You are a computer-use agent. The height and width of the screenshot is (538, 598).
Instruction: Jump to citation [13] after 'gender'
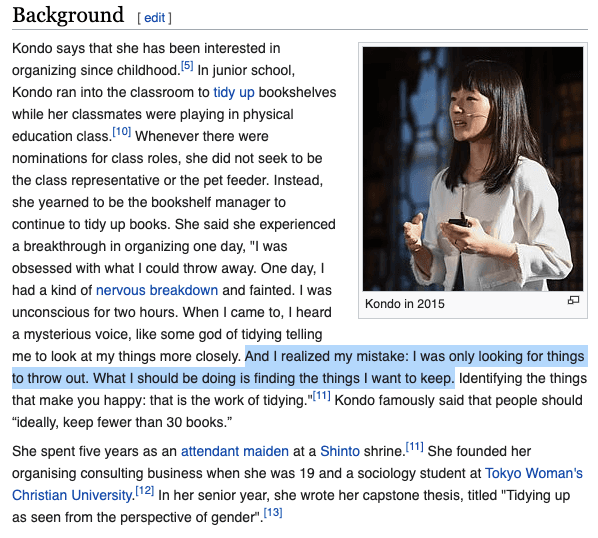[x=273, y=513]
